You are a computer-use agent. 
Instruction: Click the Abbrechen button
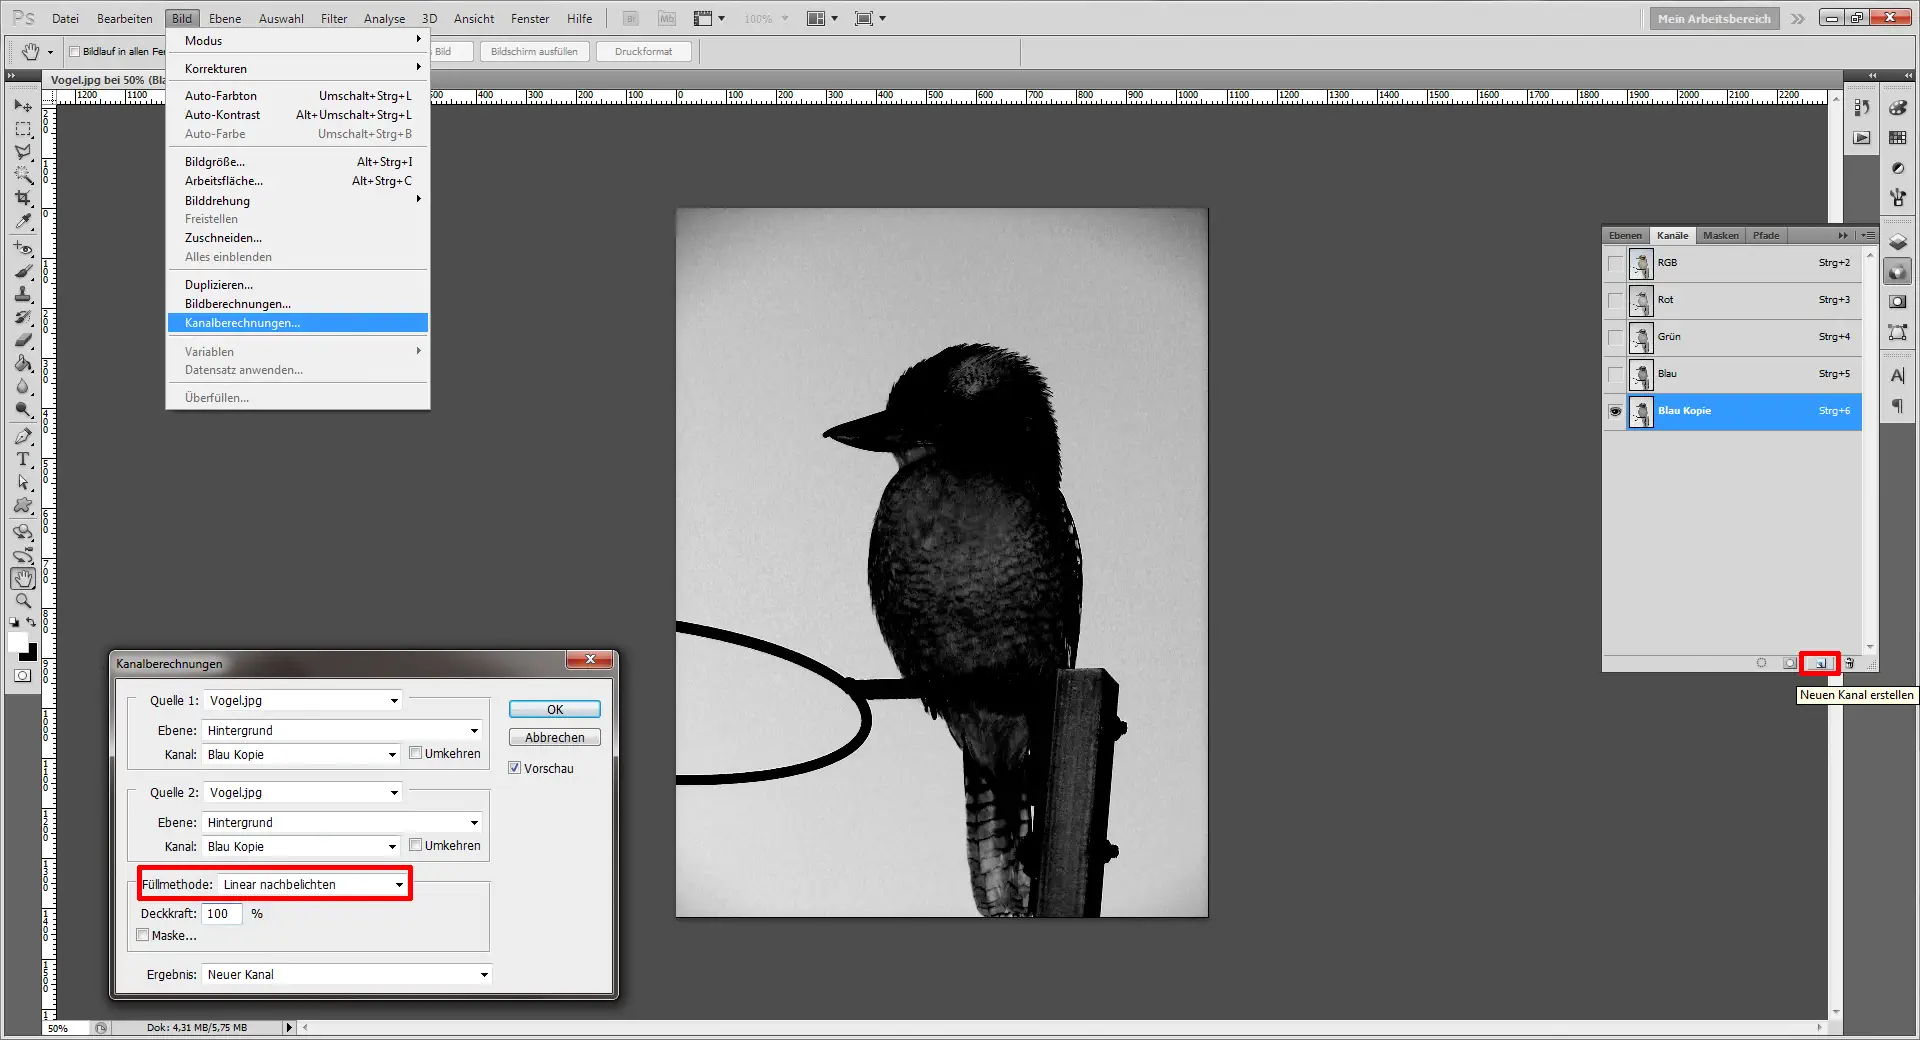pyautogui.click(x=553, y=737)
